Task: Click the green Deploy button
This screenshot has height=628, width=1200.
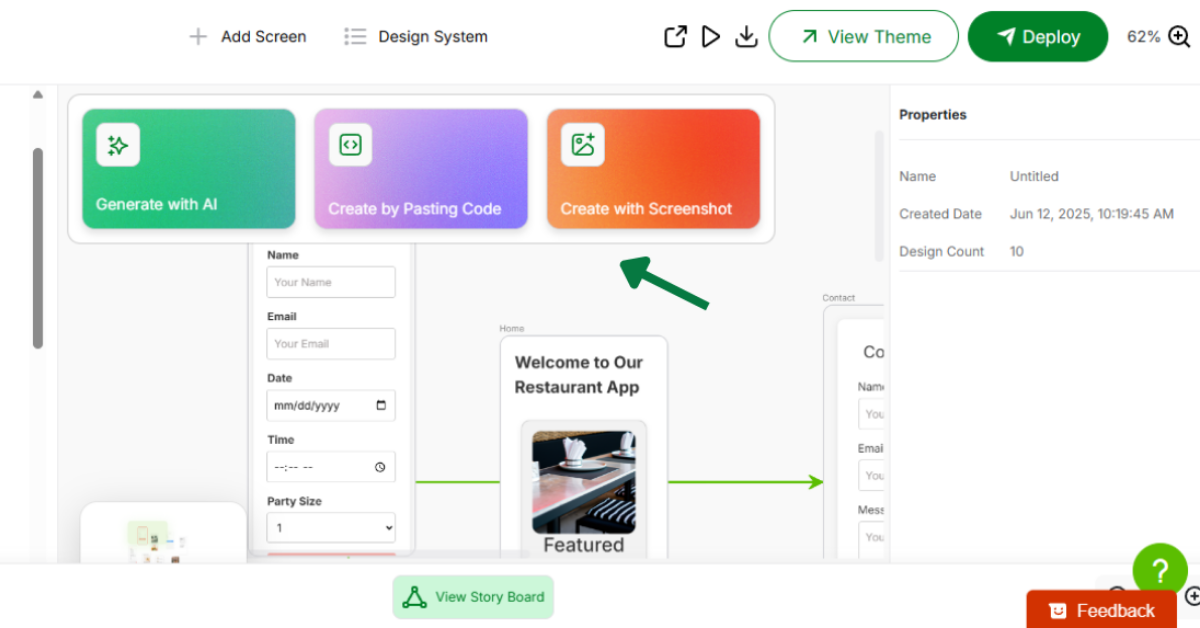Action: [x=1037, y=37]
